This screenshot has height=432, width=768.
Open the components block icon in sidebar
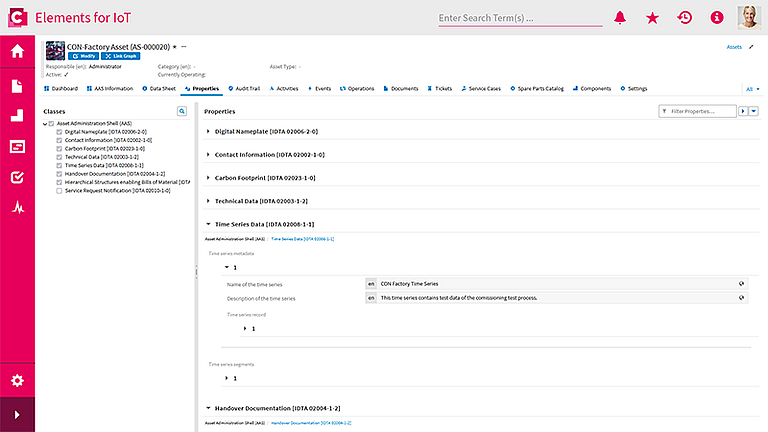(x=17, y=116)
